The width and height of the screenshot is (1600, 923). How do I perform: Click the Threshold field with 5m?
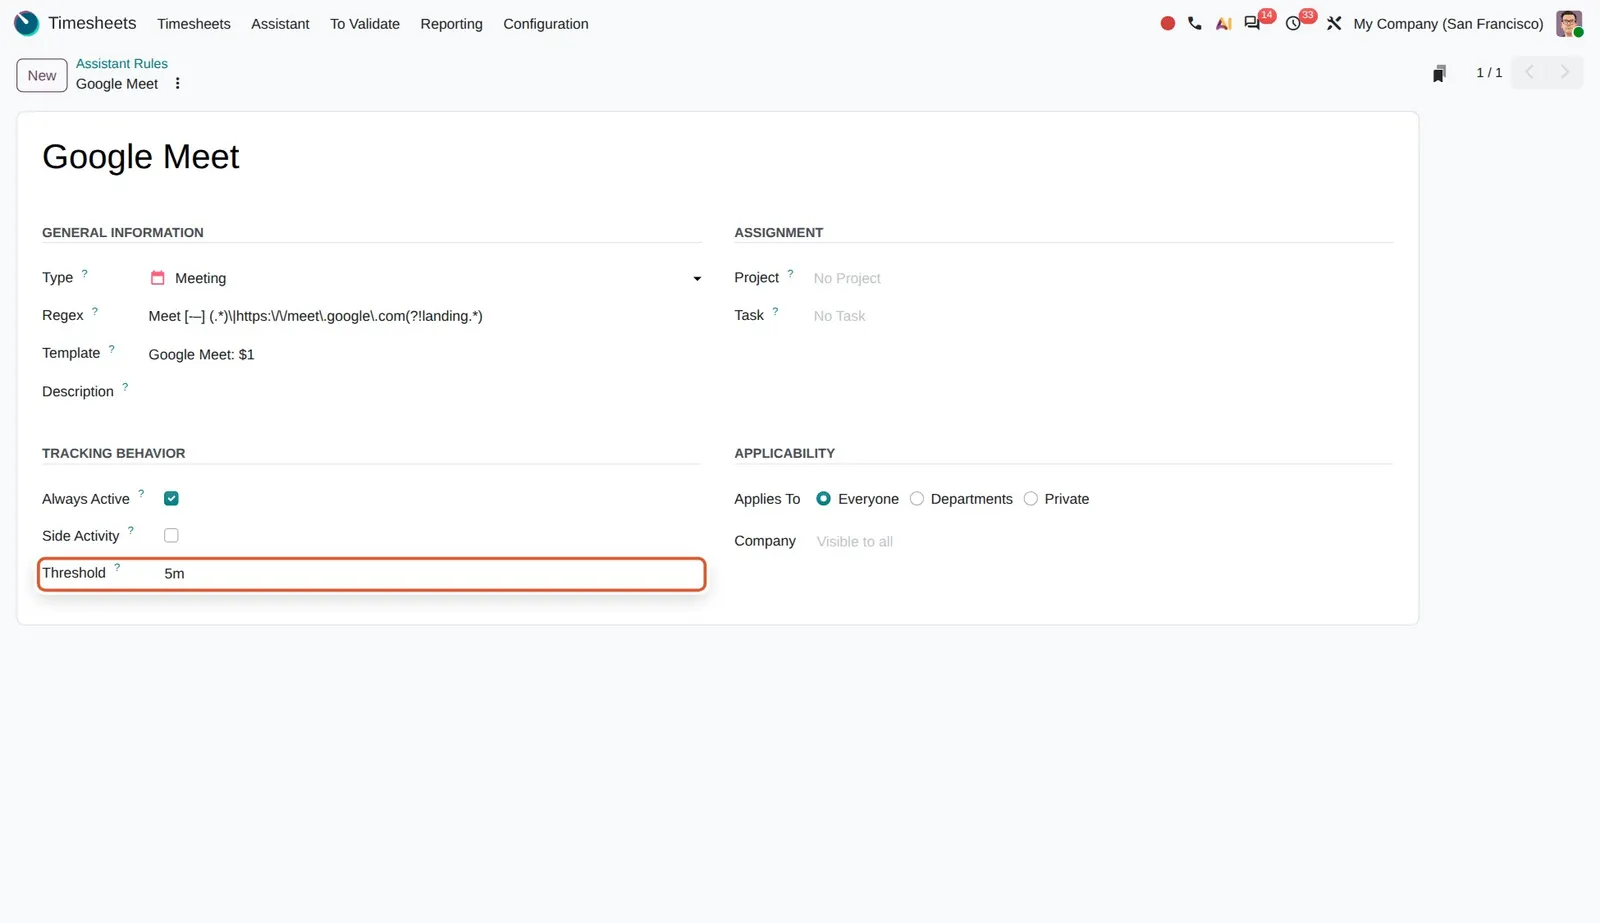pyautogui.click(x=432, y=573)
